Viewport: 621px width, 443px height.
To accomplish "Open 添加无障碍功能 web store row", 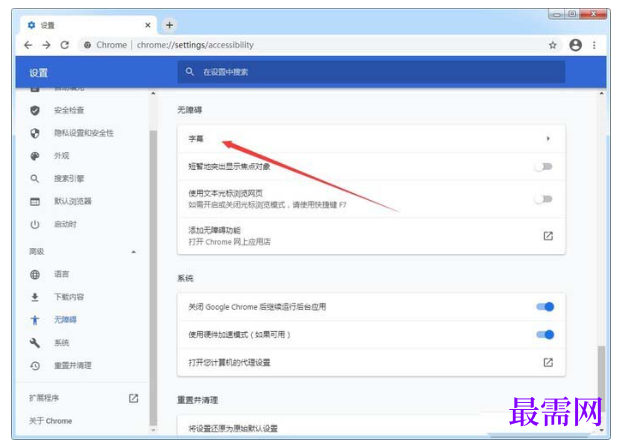I will [x=371, y=236].
